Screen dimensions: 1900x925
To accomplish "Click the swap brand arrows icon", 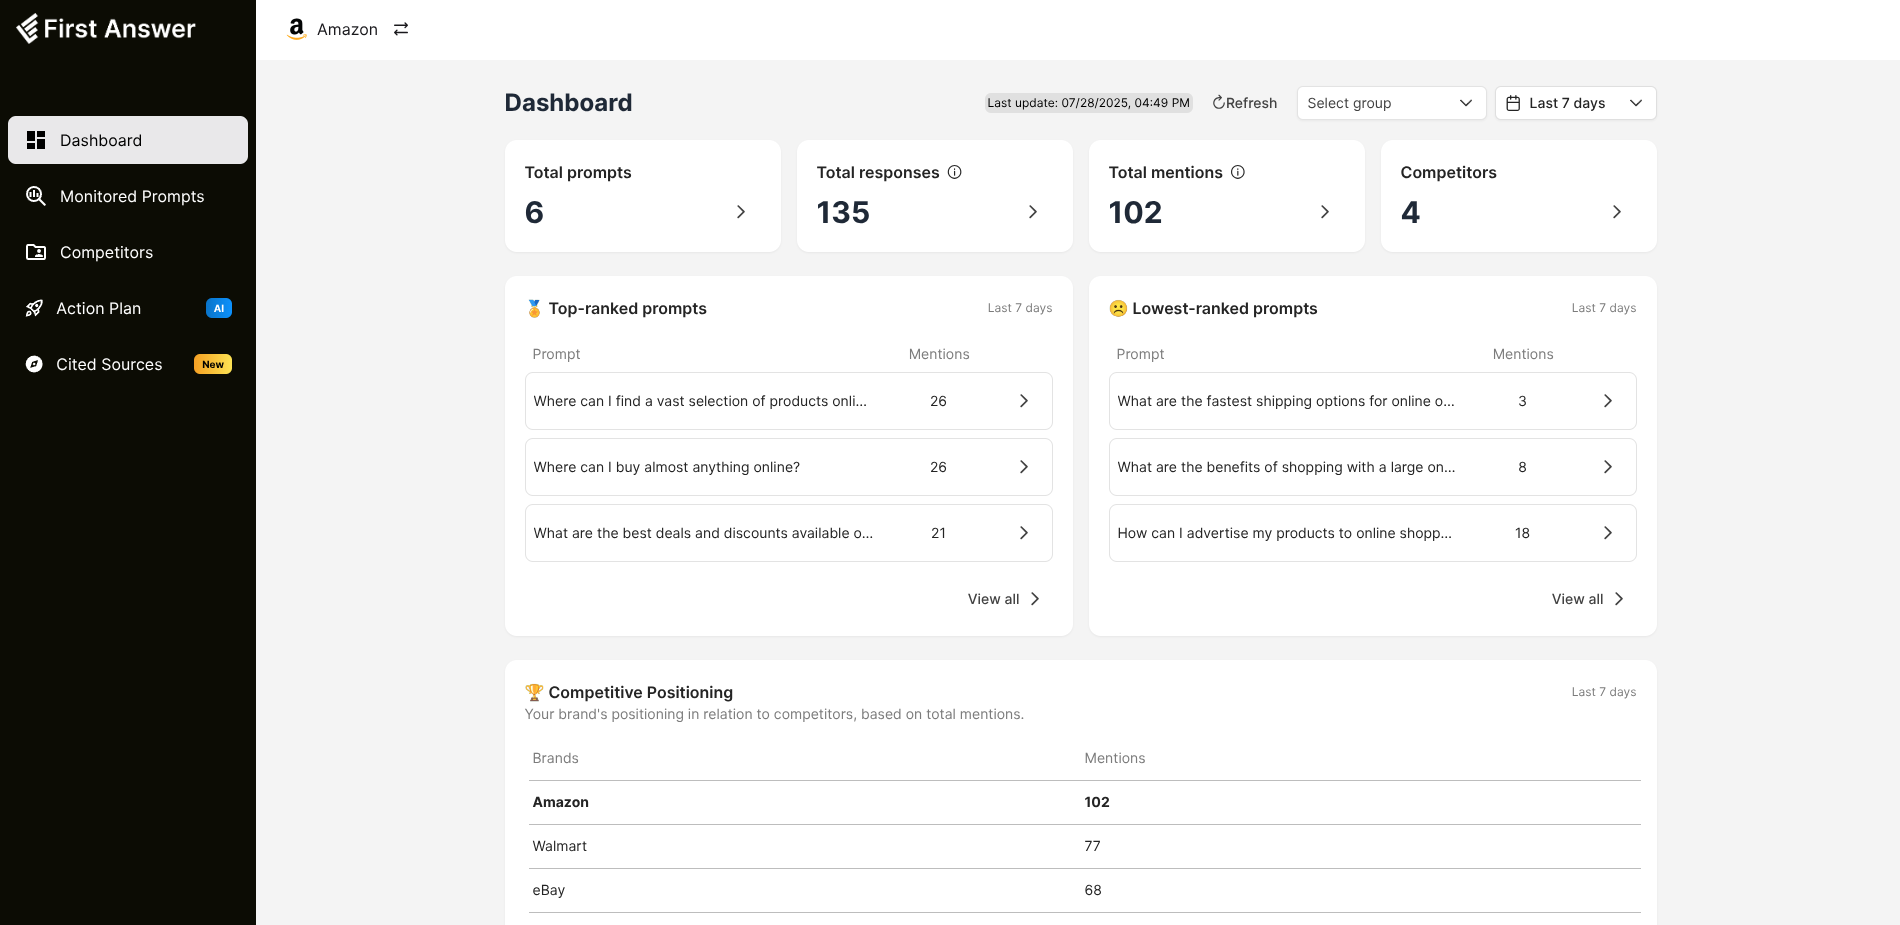I will [x=401, y=29].
